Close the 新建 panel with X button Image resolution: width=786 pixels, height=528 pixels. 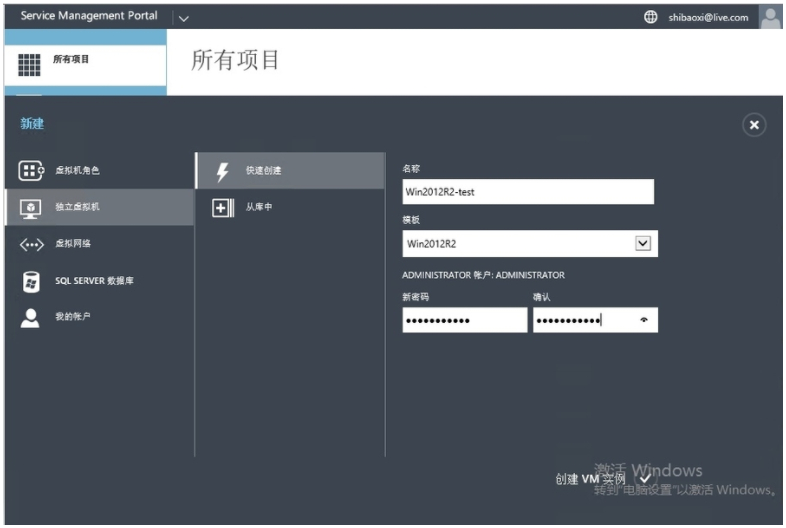[754, 125]
